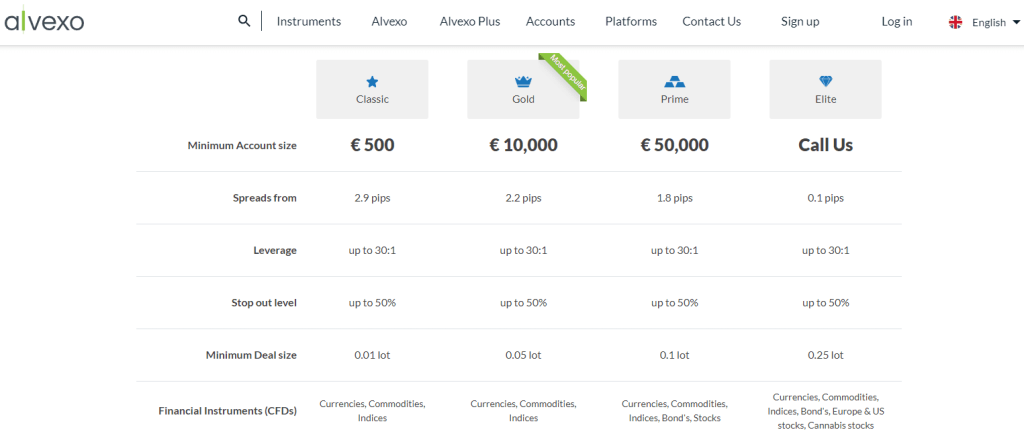Open the Instruments menu
Image resolution: width=1024 pixels, height=438 pixels.
pyautogui.click(x=309, y=22)
